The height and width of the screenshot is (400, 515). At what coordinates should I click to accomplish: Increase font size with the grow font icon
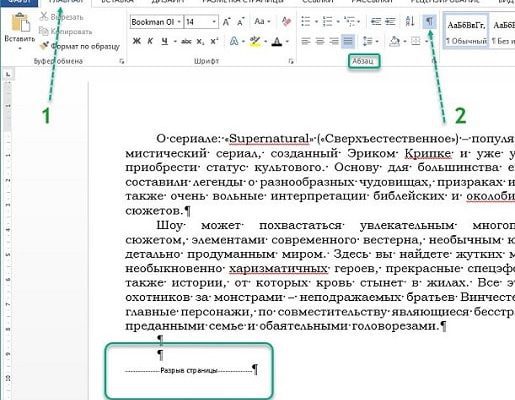pyautogui.click(x=226, y=22)
